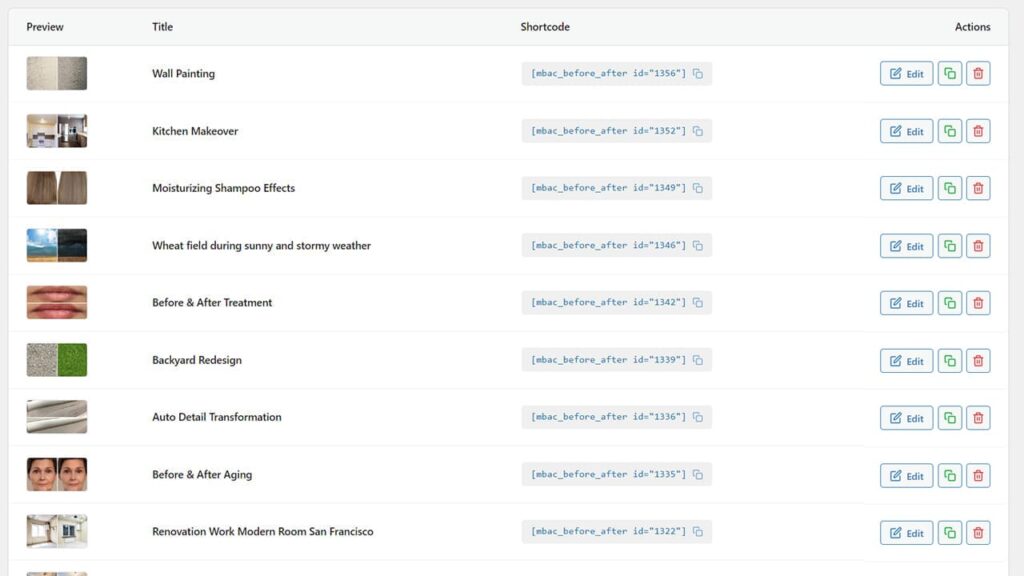The image size is (1024, 576).
Task: Copy shortcode with id 1352
Action: click(698, 131)
